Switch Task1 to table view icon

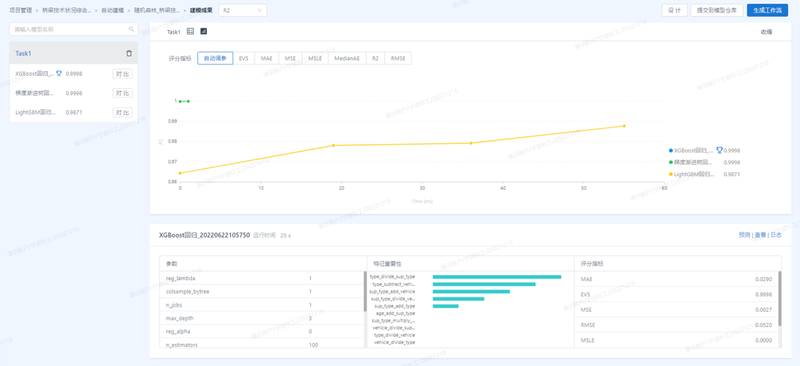[x=191, y=32]
